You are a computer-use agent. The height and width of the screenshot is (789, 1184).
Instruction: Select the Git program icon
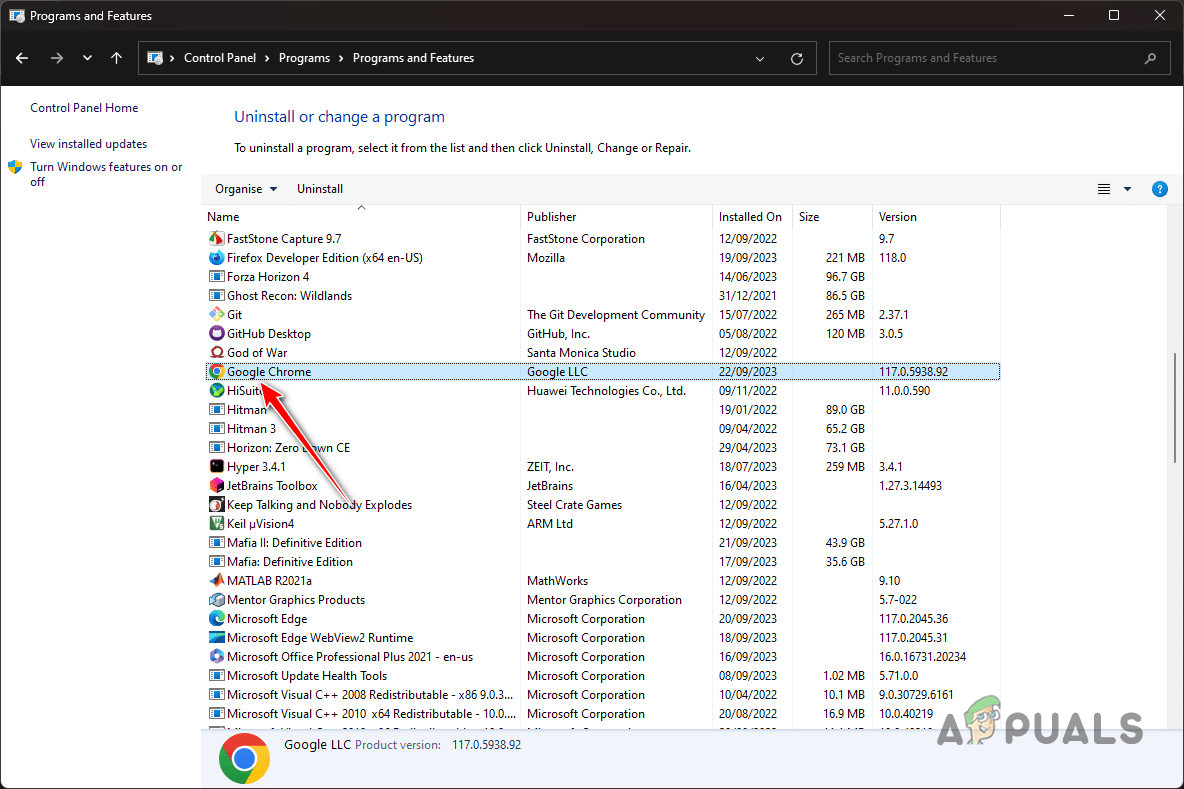(x=216, y=314)
